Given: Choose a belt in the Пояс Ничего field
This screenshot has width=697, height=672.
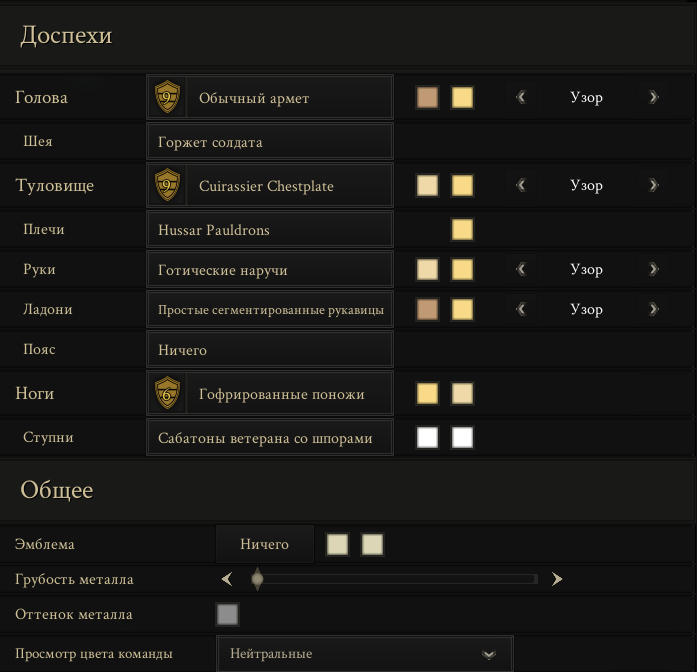Looking at the screenshot, I should coord(270,349).
